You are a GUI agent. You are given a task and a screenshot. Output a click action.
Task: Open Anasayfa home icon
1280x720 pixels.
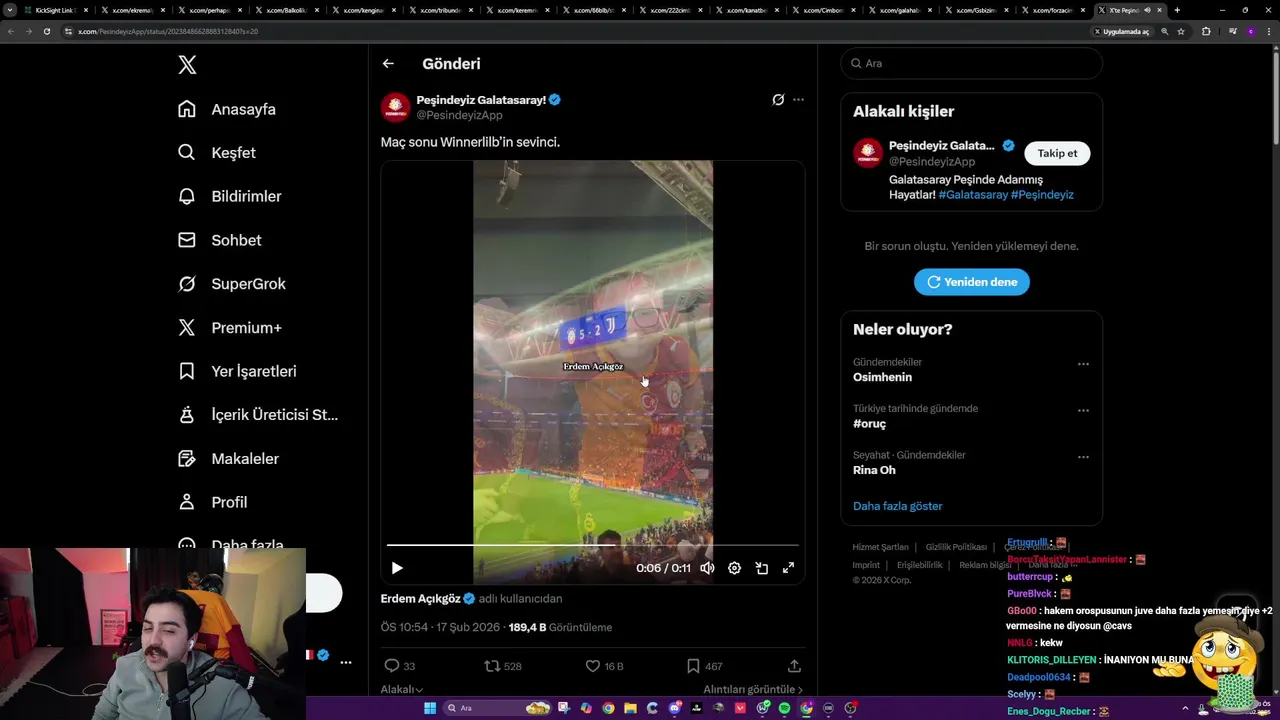coord(187,109)
